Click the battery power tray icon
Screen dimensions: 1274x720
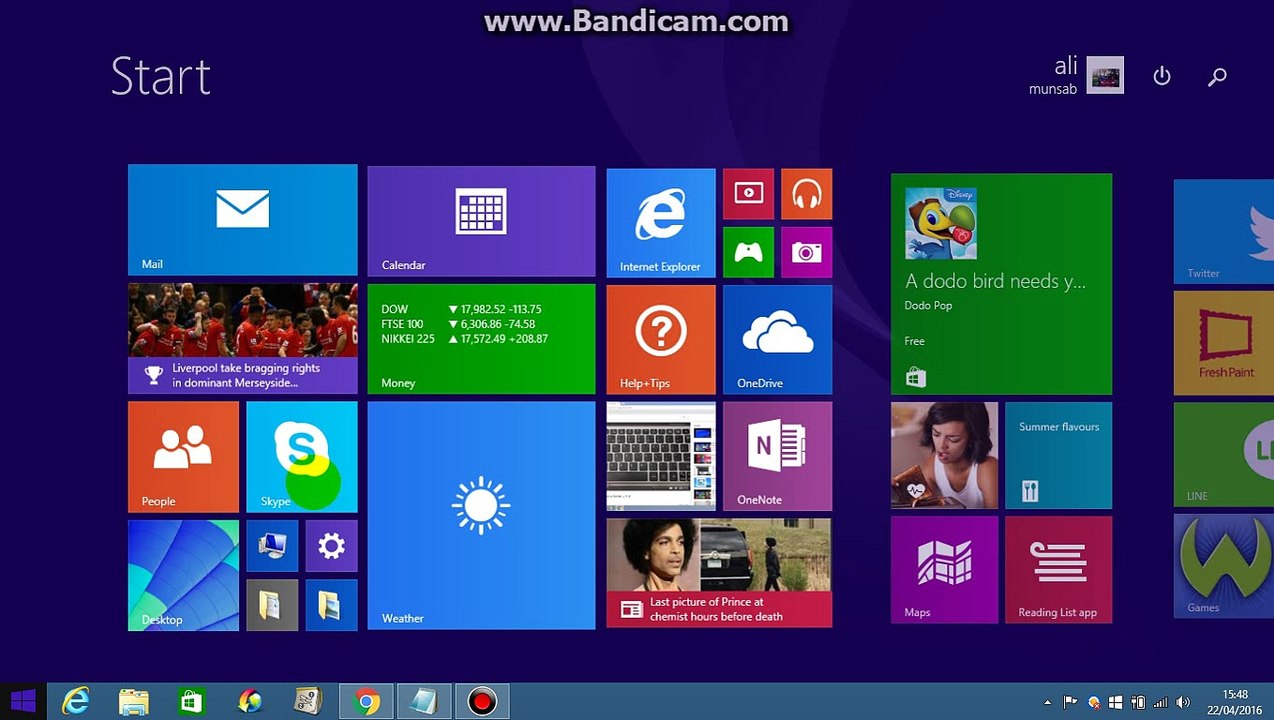[1138, 703]
